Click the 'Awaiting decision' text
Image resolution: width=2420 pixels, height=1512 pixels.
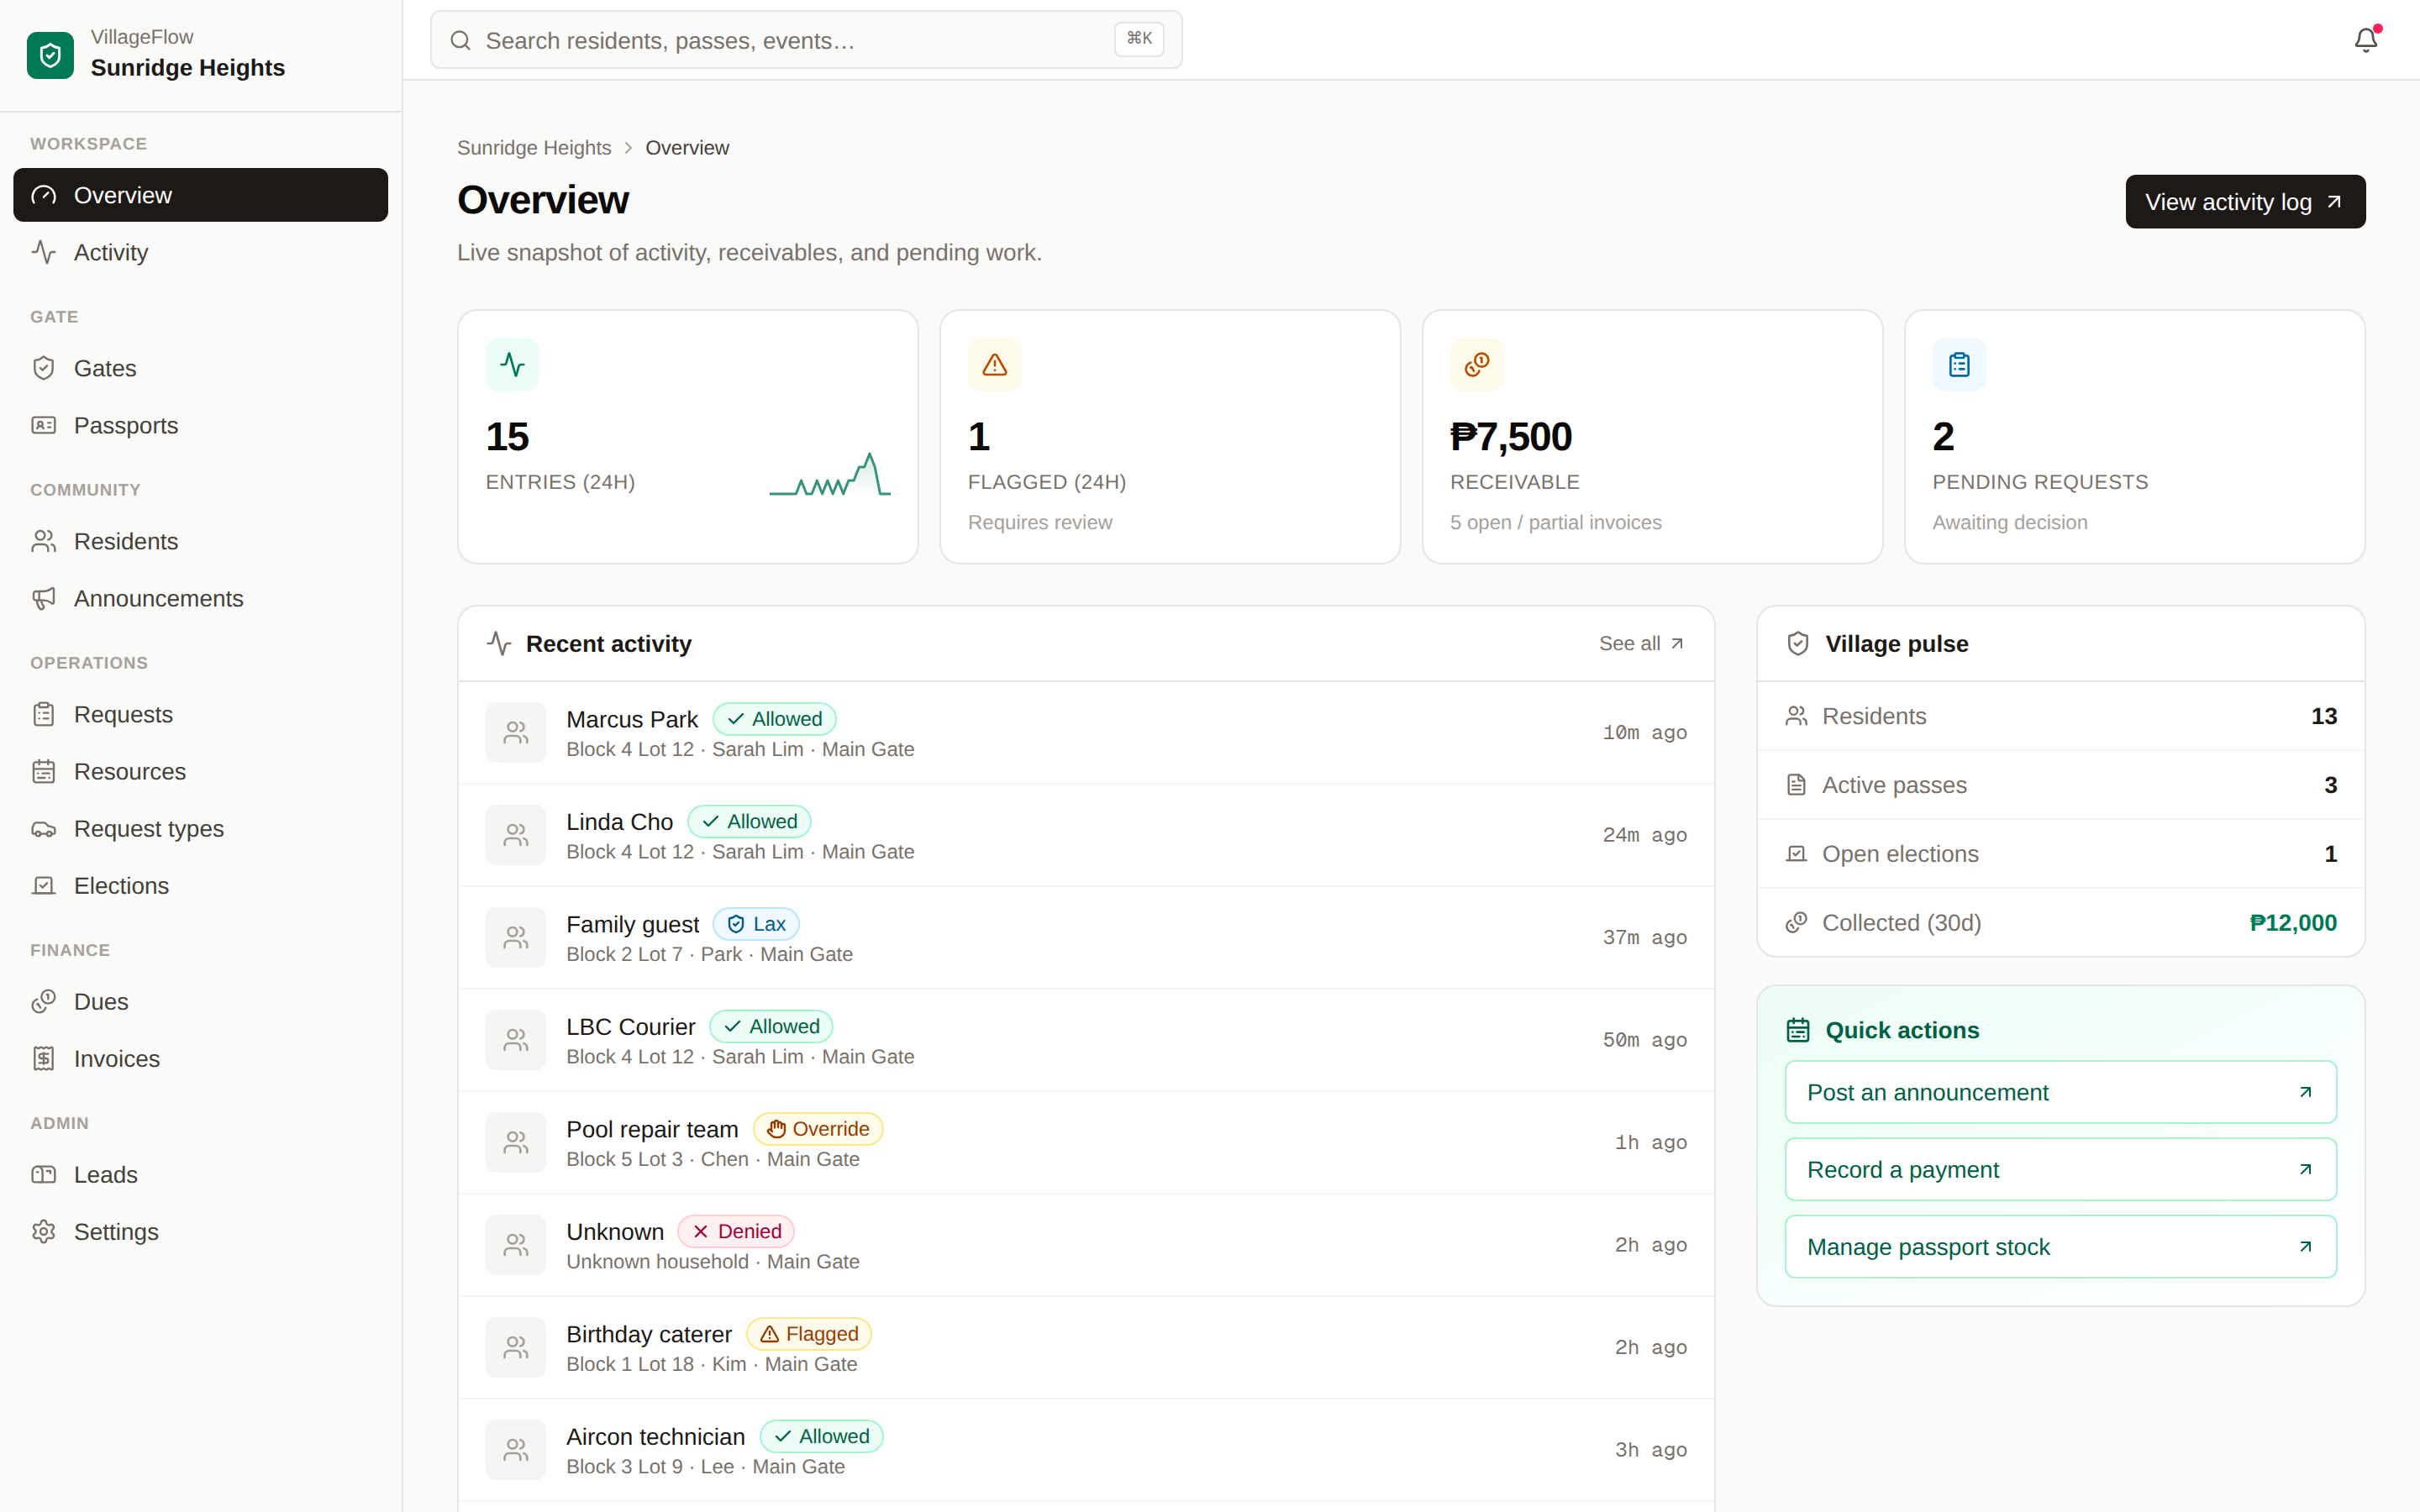tap(2009, 522)
